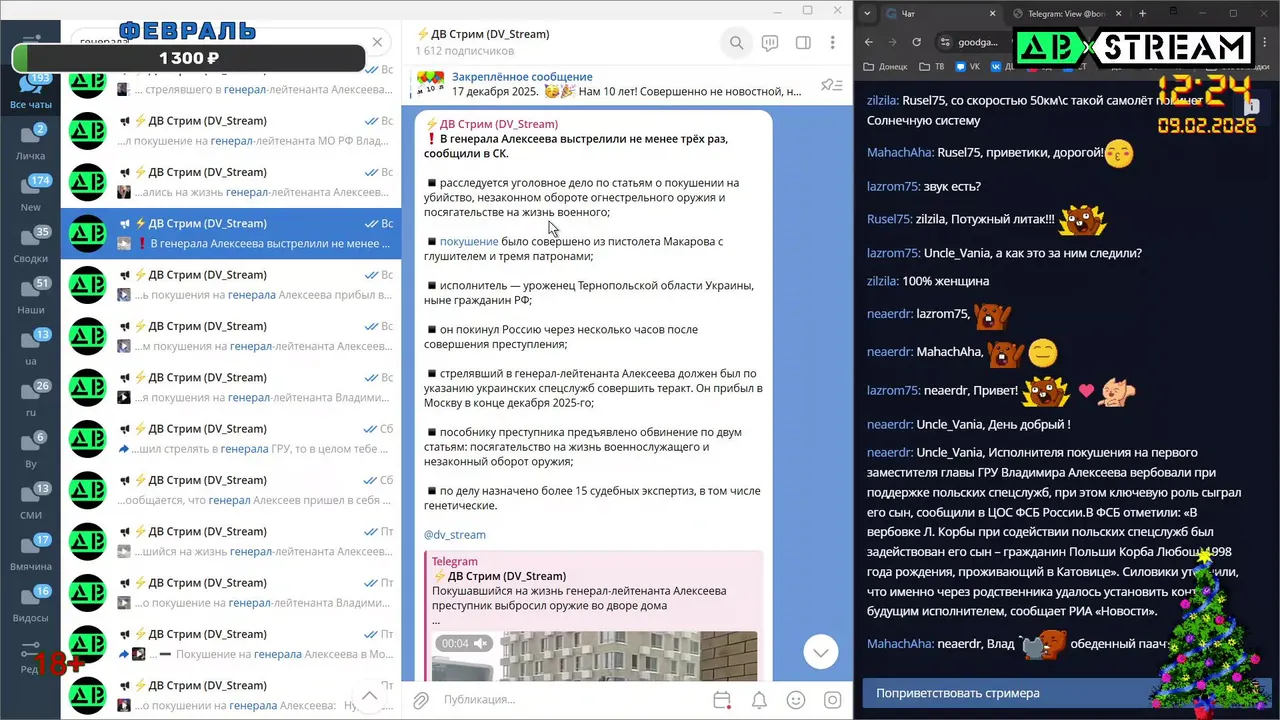Open the 'Видосы' chat folder

click(31, 604)
